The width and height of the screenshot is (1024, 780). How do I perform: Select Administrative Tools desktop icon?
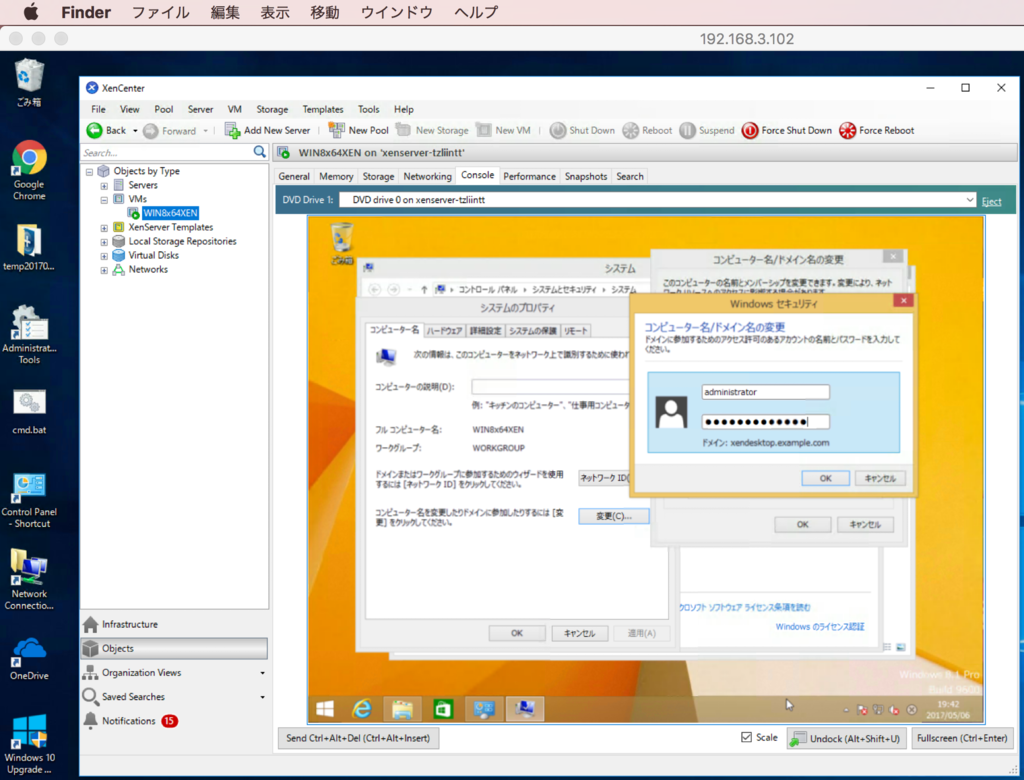click(29, 334)
